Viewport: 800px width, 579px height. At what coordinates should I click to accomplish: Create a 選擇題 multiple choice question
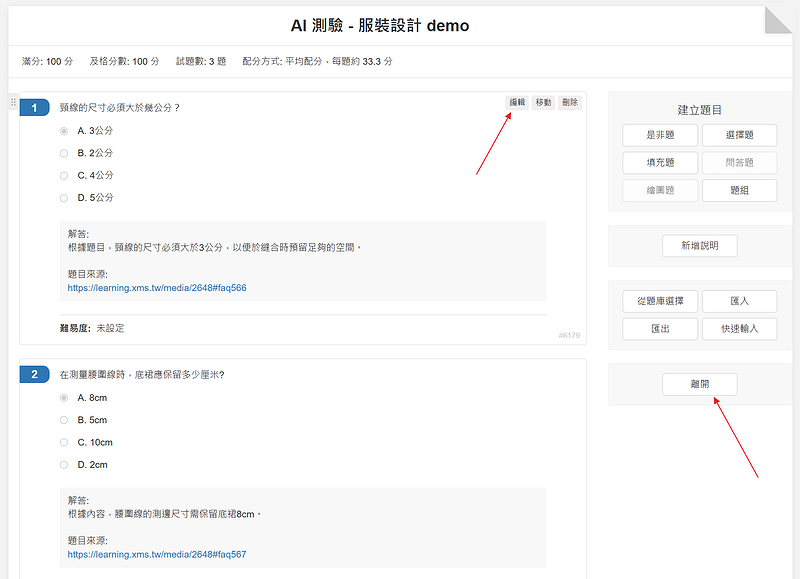click(739, 135)
